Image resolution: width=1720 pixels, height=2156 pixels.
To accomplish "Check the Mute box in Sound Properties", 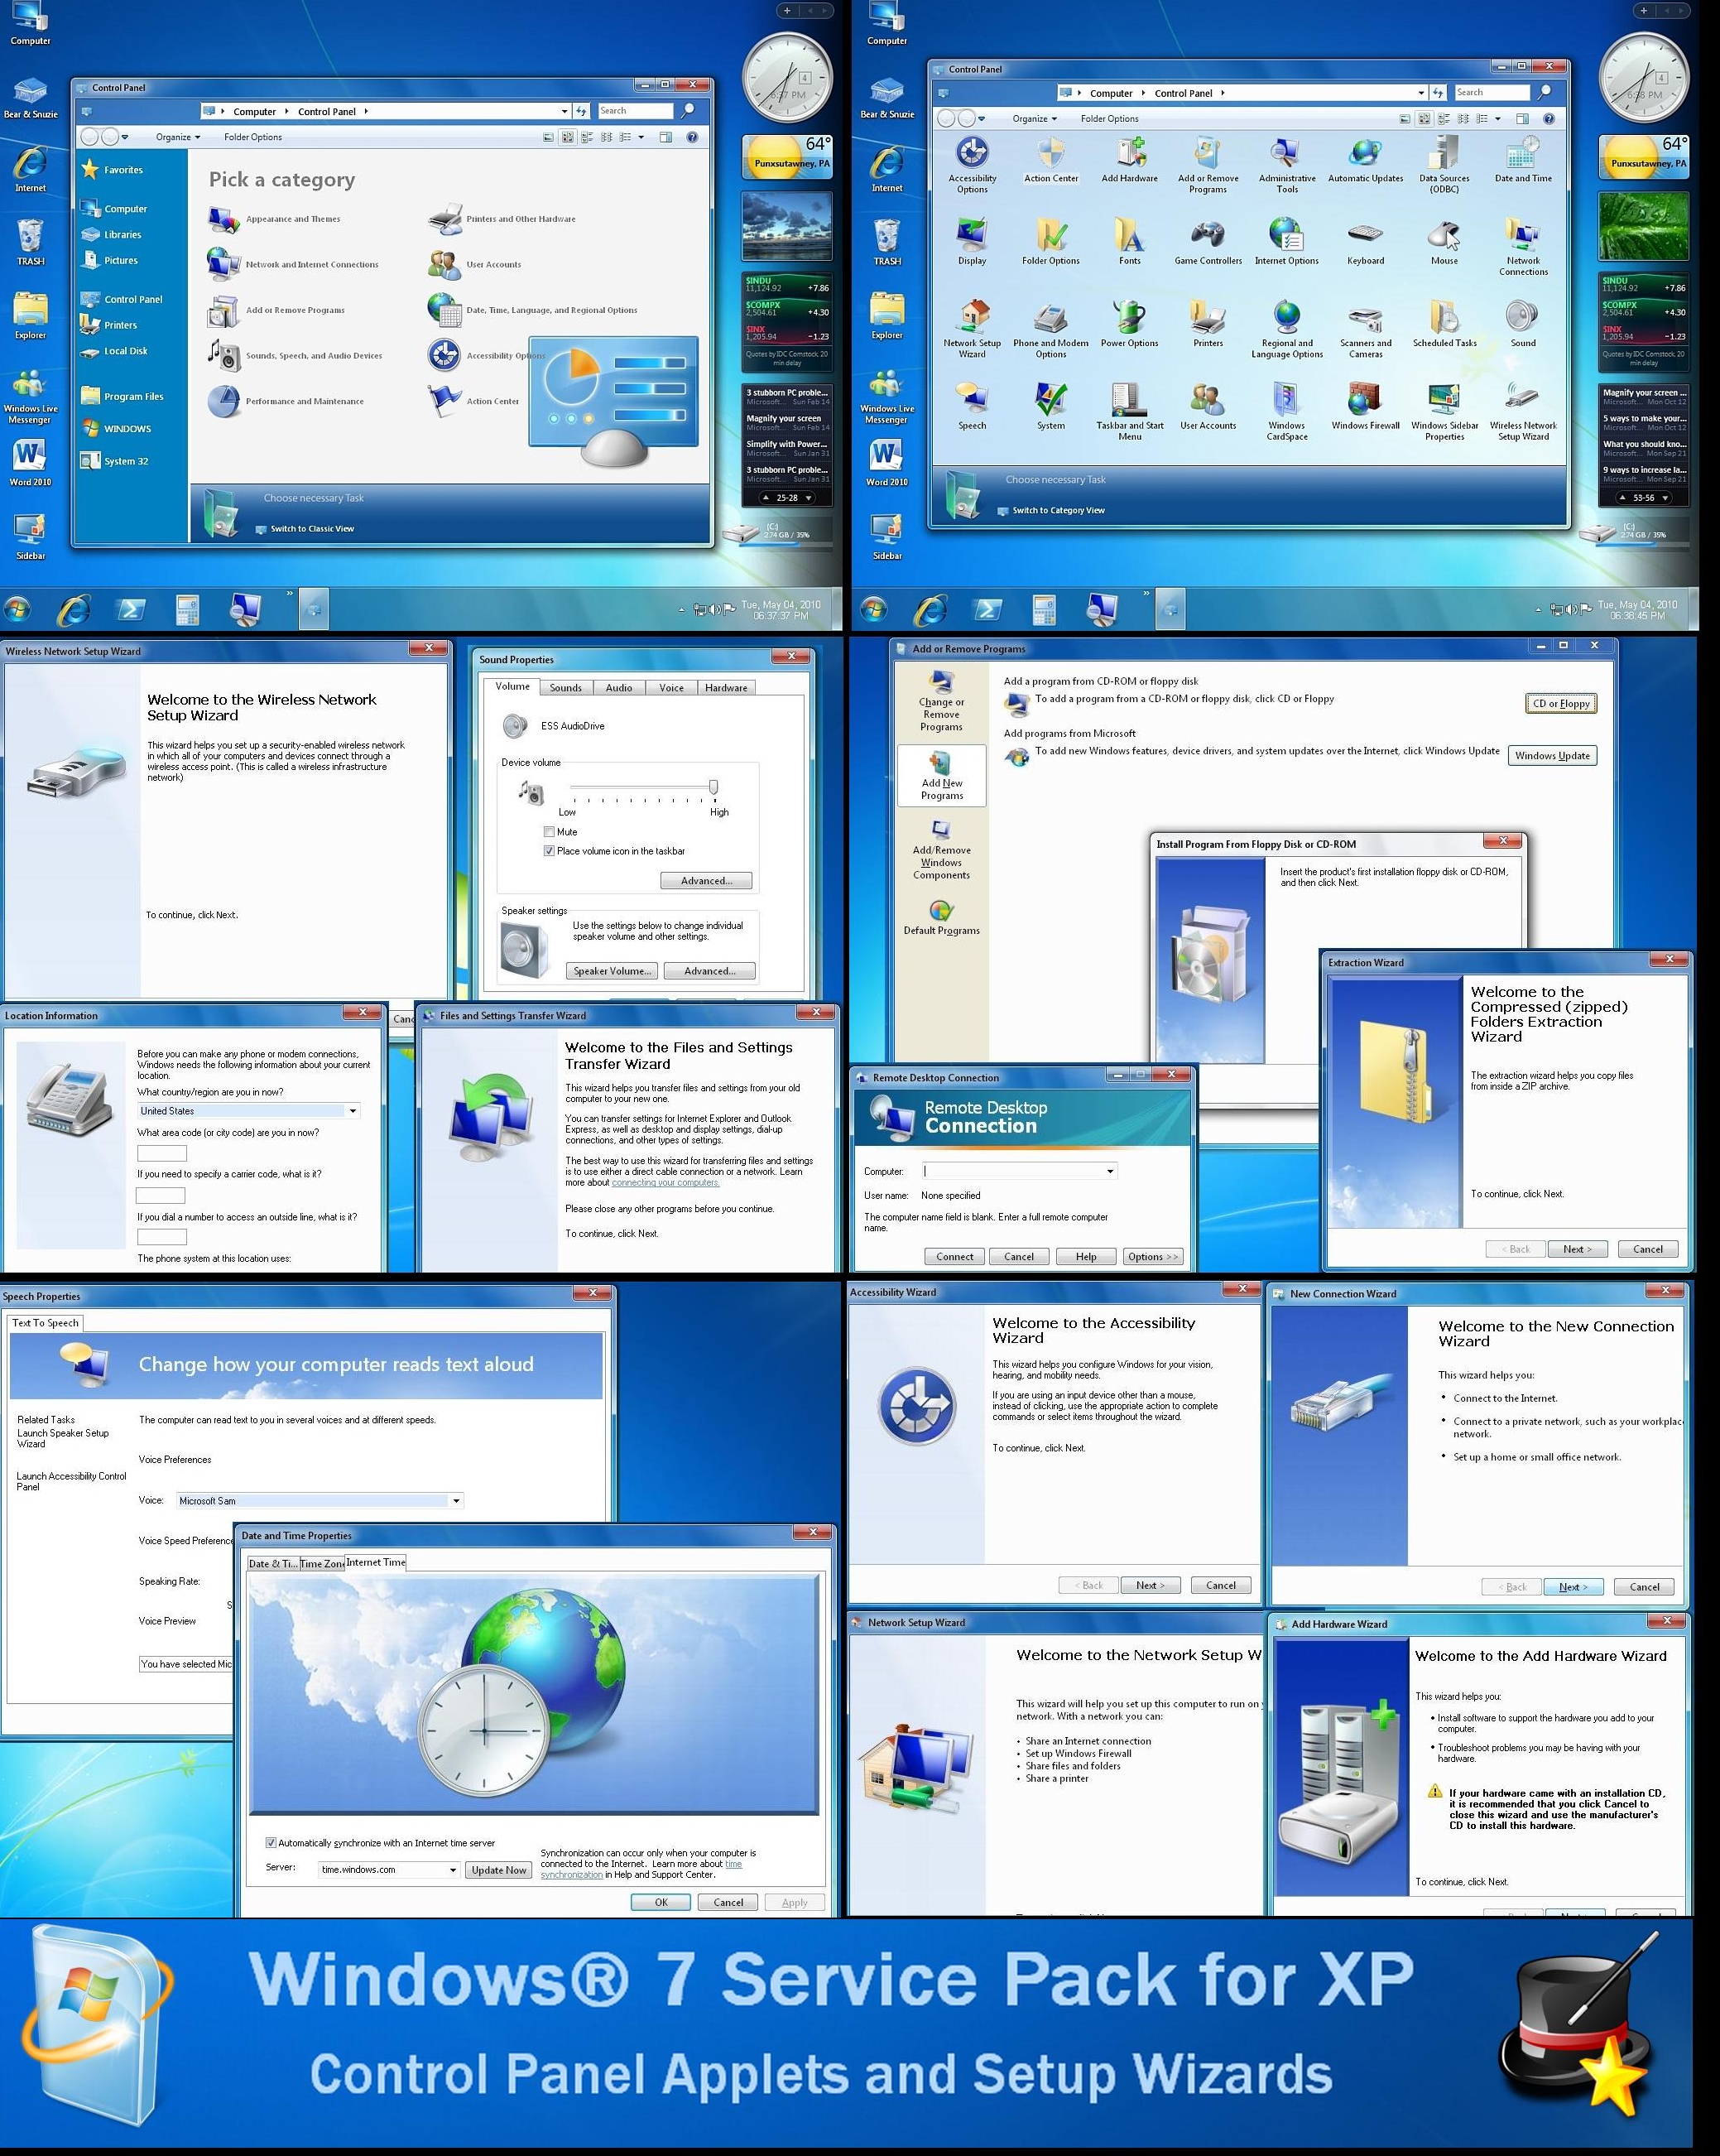I will click(549, 832).
